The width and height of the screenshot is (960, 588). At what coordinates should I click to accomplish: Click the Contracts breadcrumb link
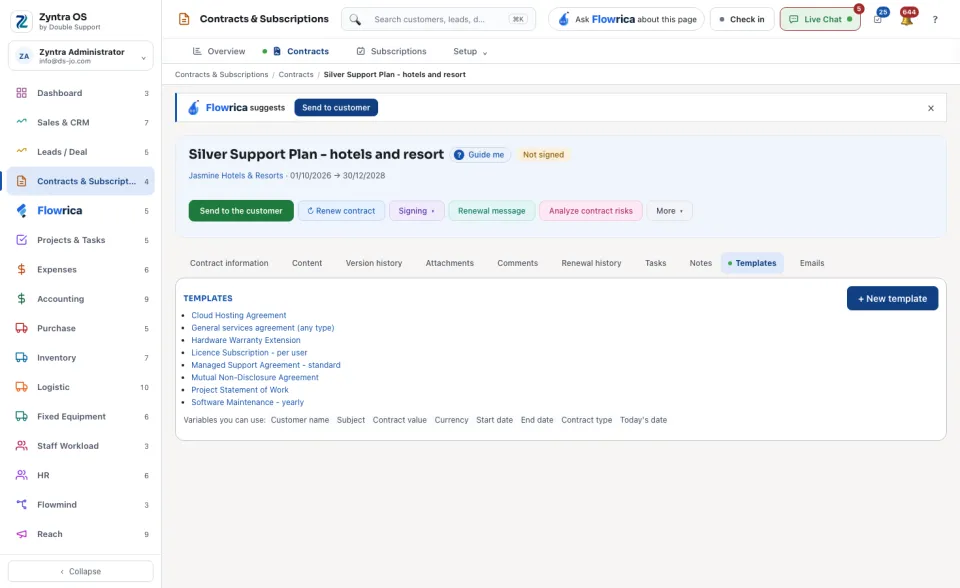296,75
